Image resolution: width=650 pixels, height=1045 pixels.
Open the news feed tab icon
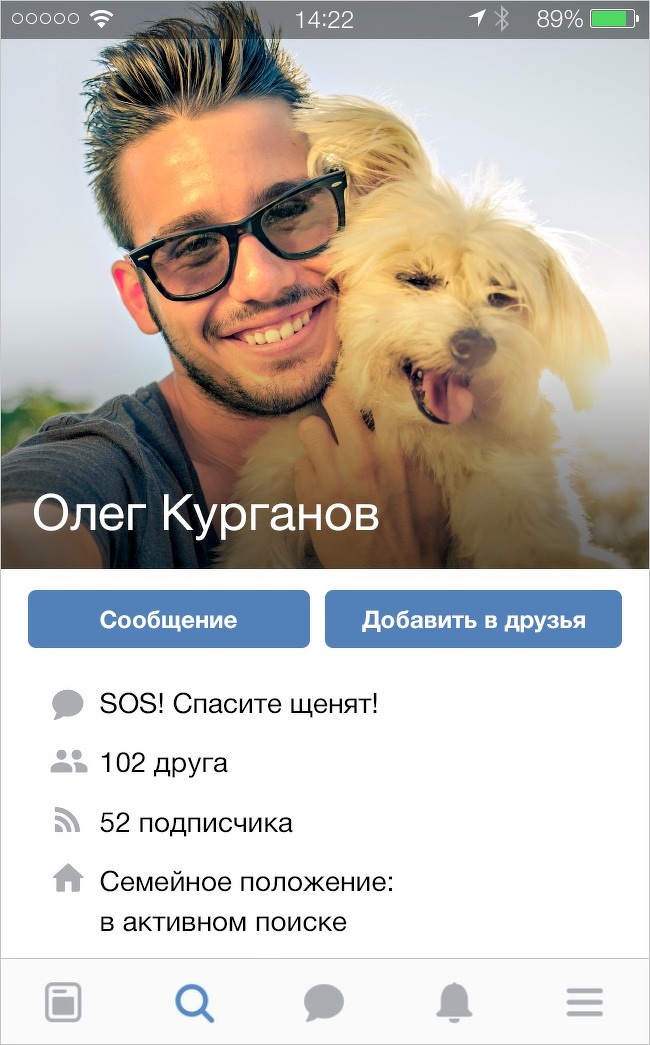[63, 1002]
